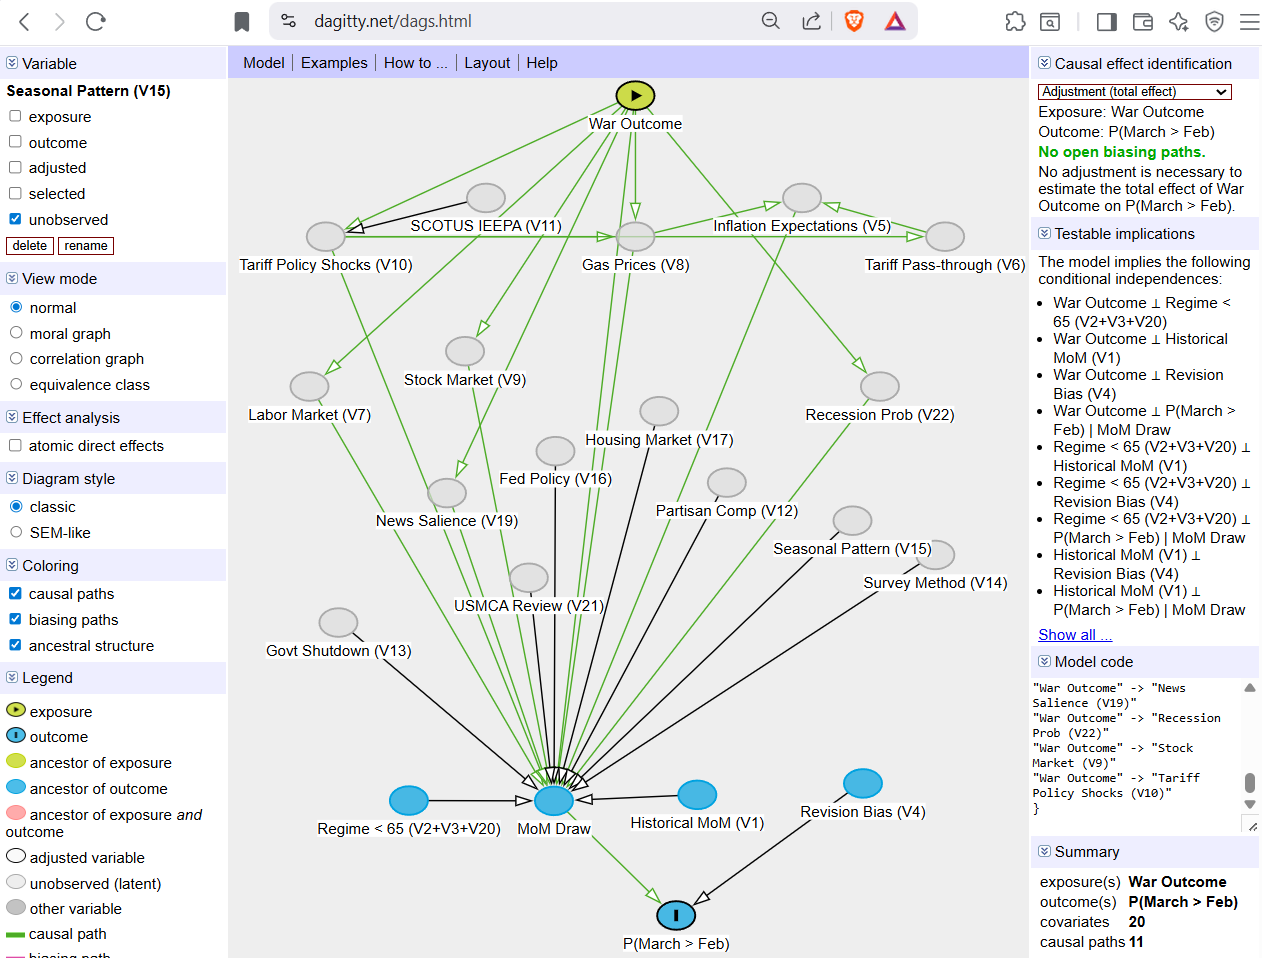Collapse the Testable implications section

point(1044,234)
